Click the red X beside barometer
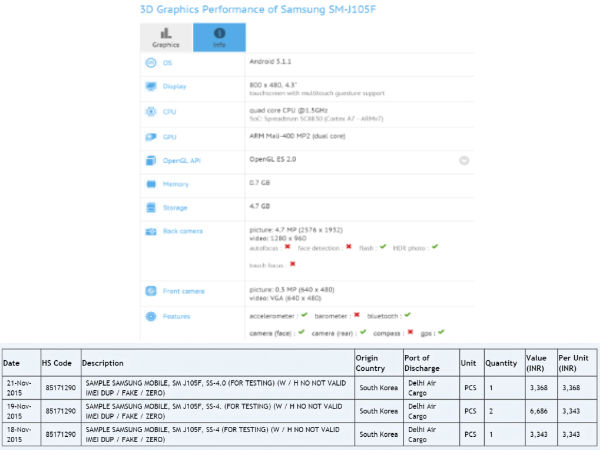 pos(357,315)
